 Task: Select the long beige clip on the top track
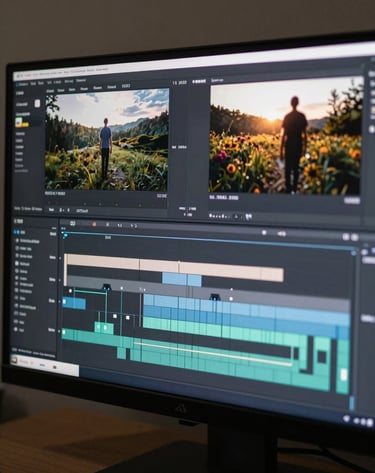pos(175,268)
